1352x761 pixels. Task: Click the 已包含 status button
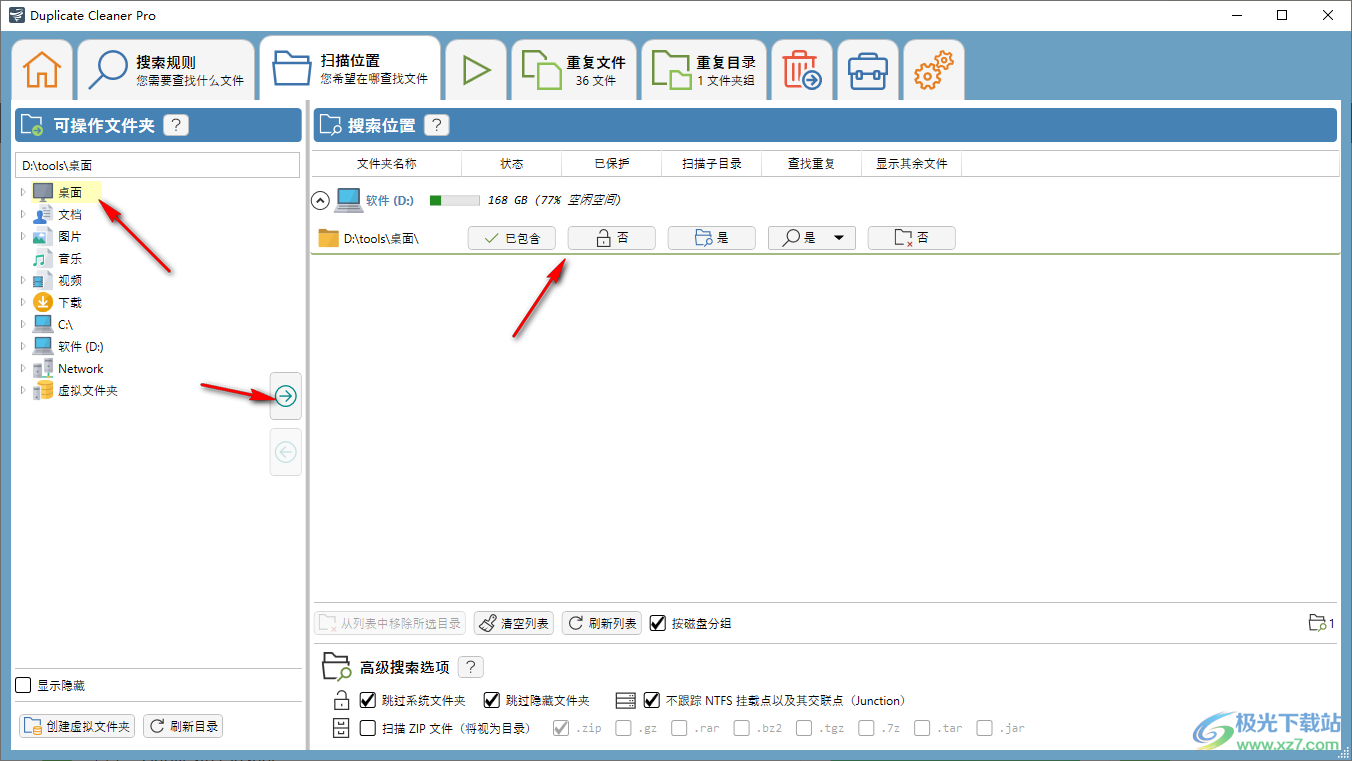[x=512, y=238]
